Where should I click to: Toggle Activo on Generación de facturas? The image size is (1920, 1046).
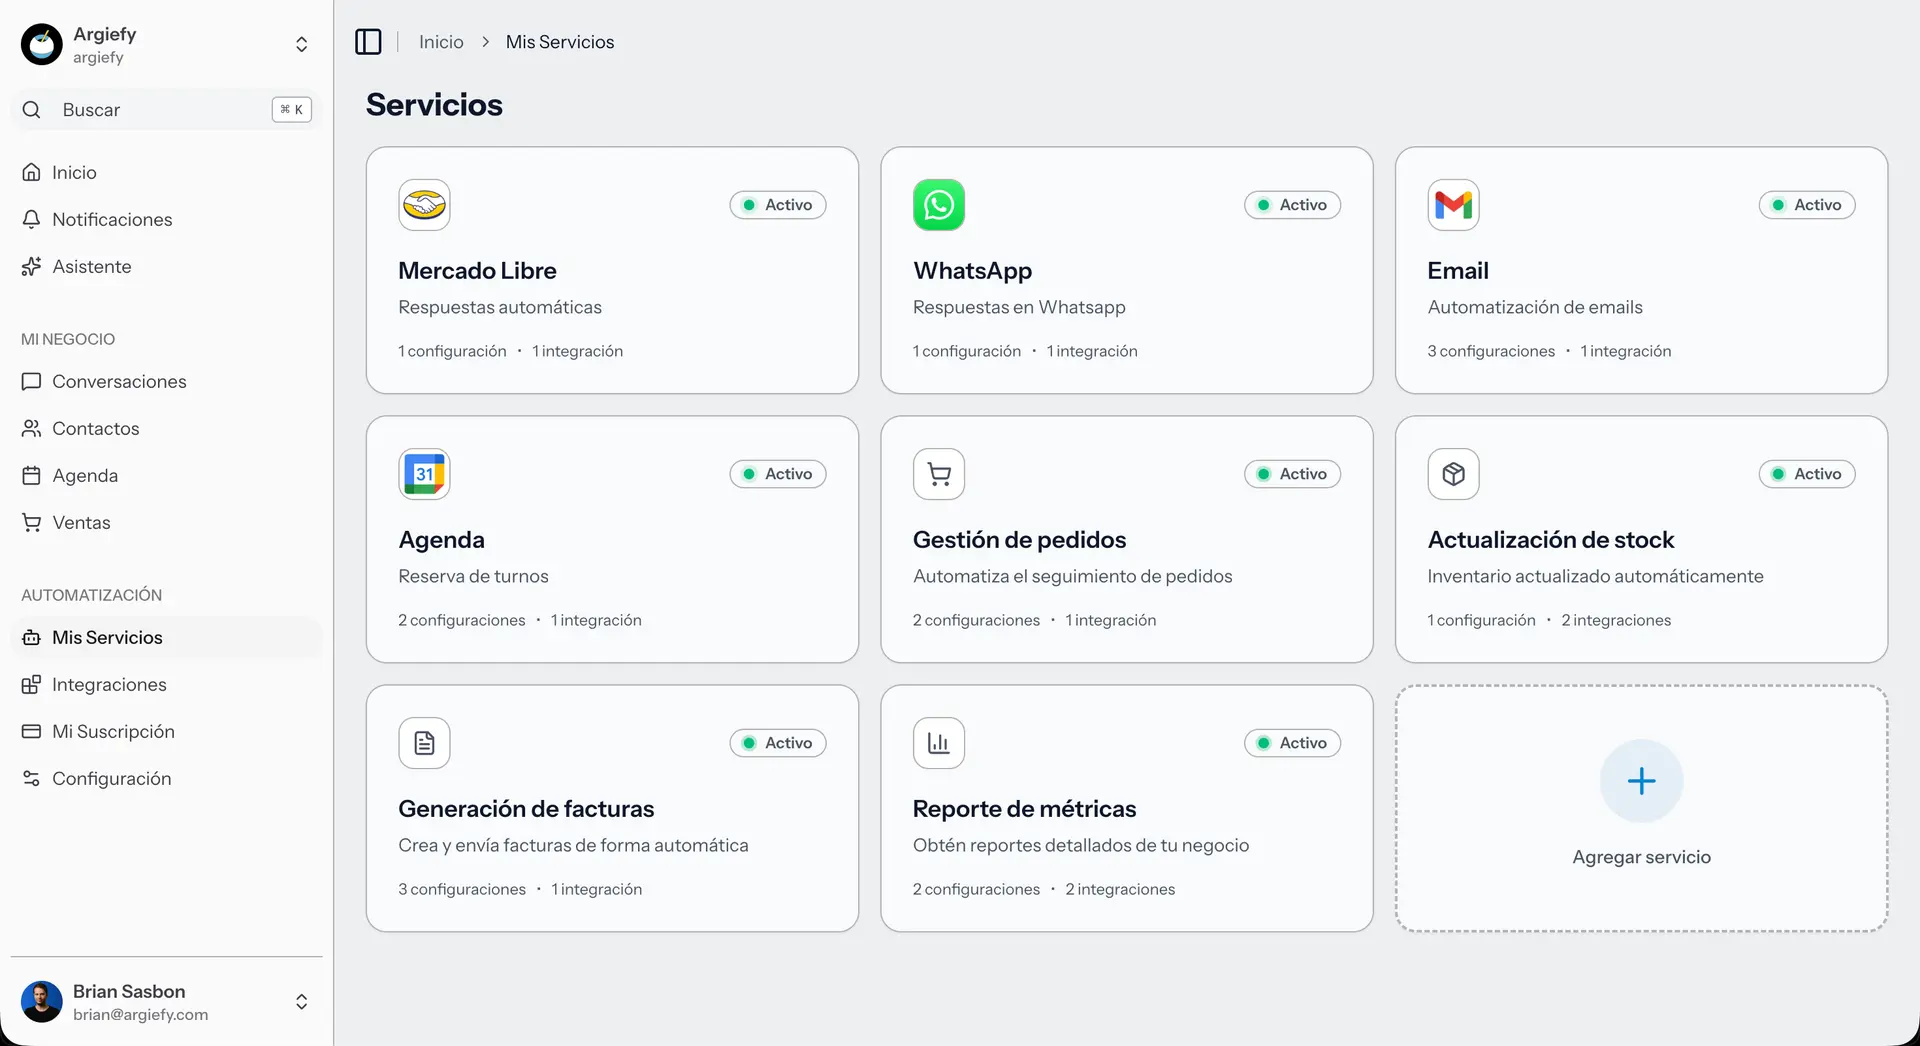pyautogui.click(x=777, y=742)
